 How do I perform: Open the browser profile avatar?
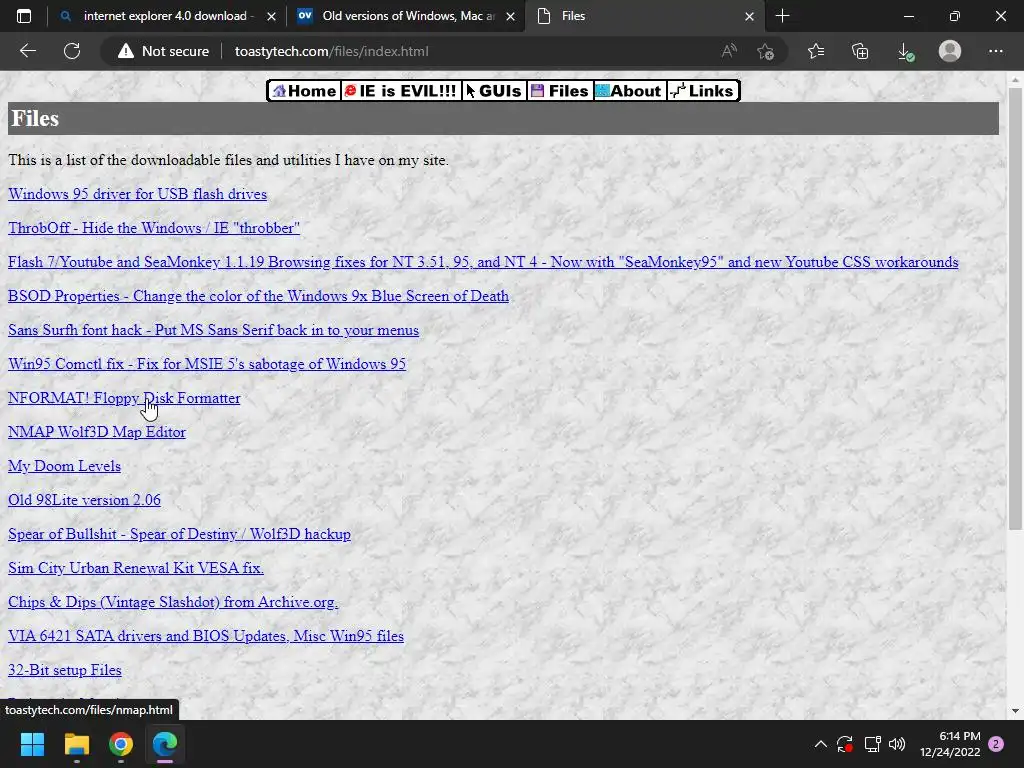click(x=950, y=51)
